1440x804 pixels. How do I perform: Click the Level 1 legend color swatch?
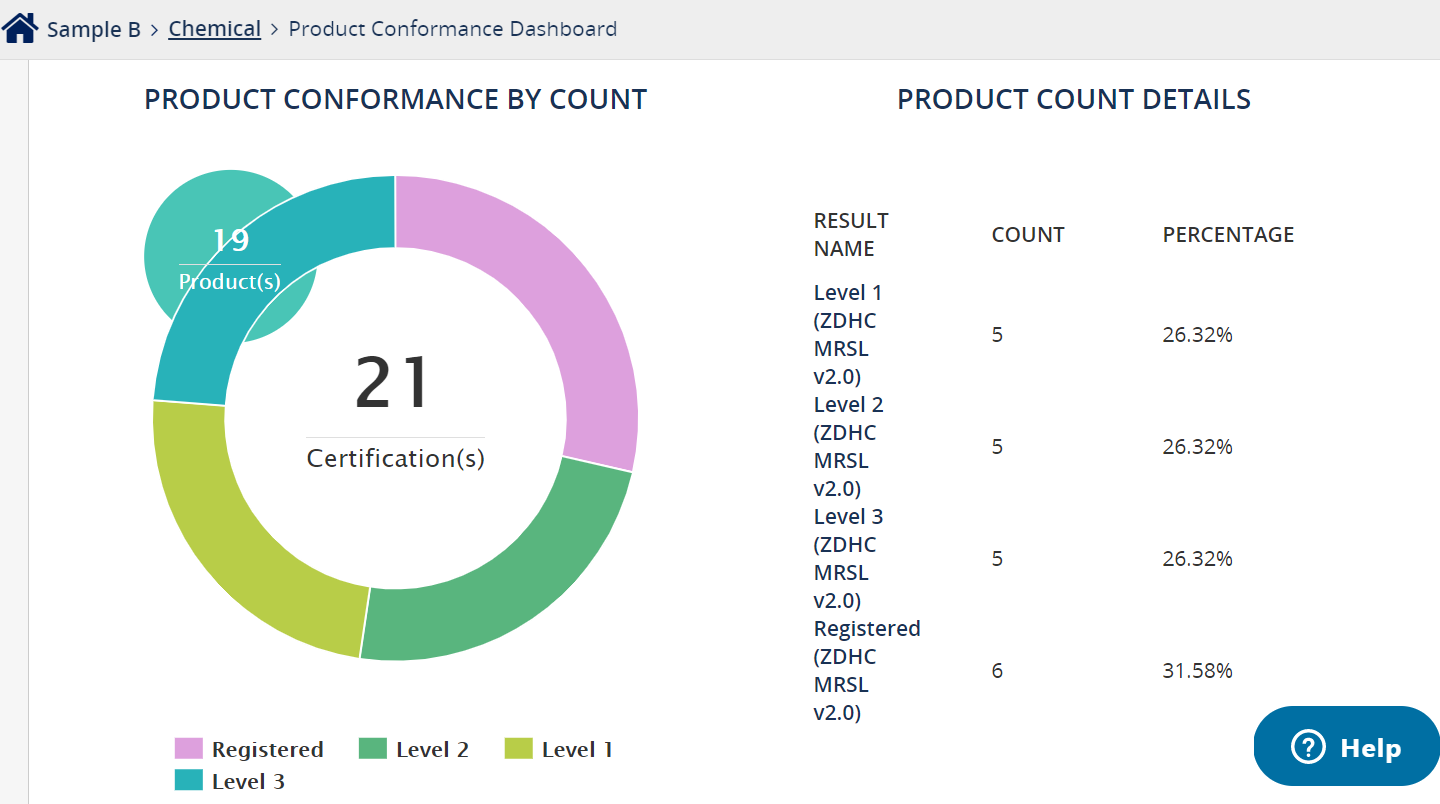tap(518, 749)
